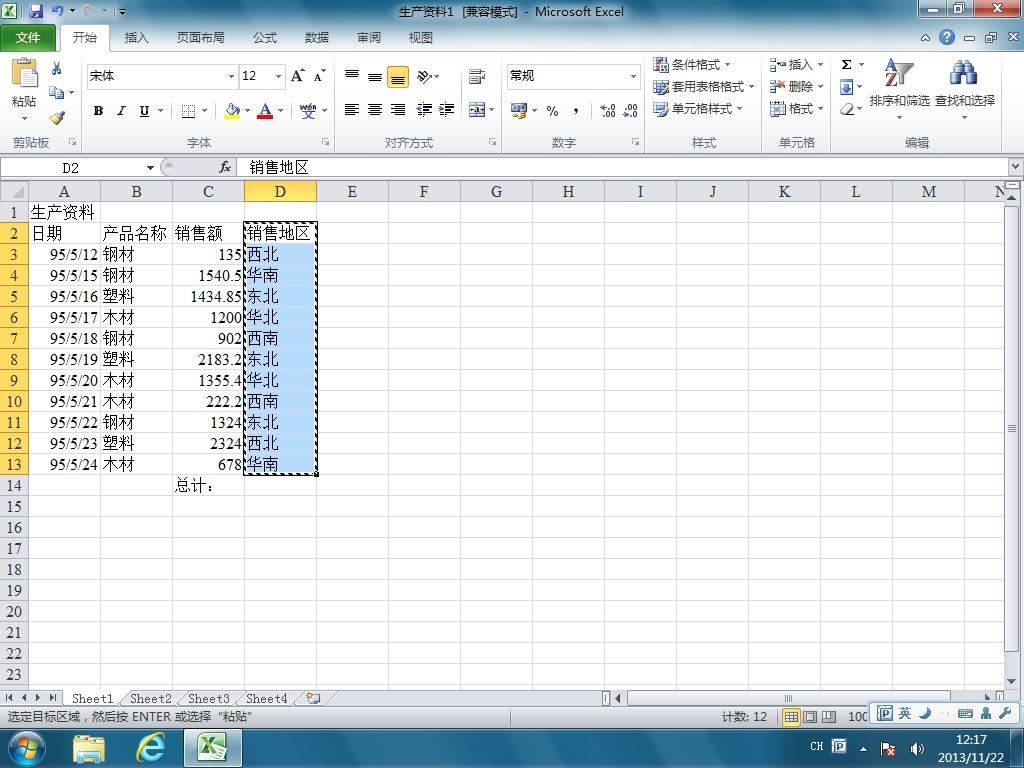This screenshot has width=1024, height=768.
Task: Toggle align text left
Action: point(352,110)
